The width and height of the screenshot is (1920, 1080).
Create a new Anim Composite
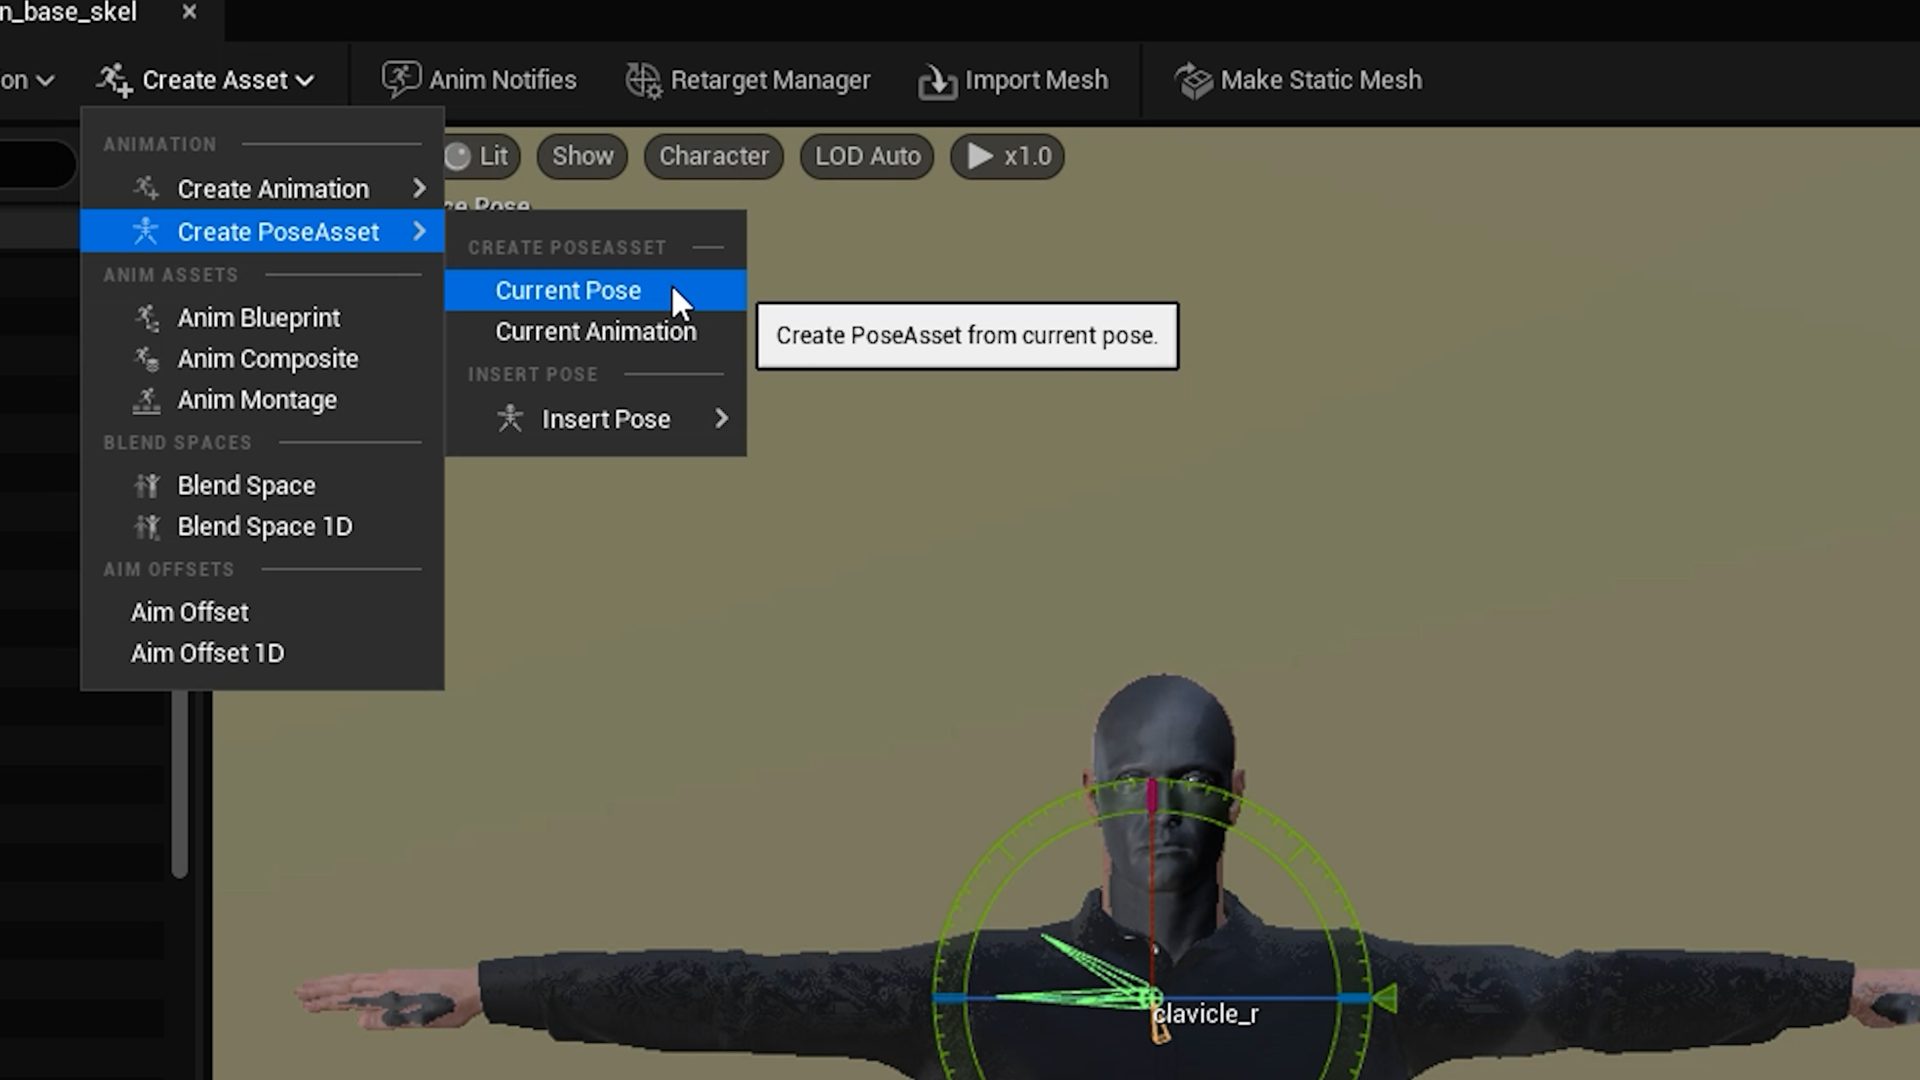(x=262, y=359)
